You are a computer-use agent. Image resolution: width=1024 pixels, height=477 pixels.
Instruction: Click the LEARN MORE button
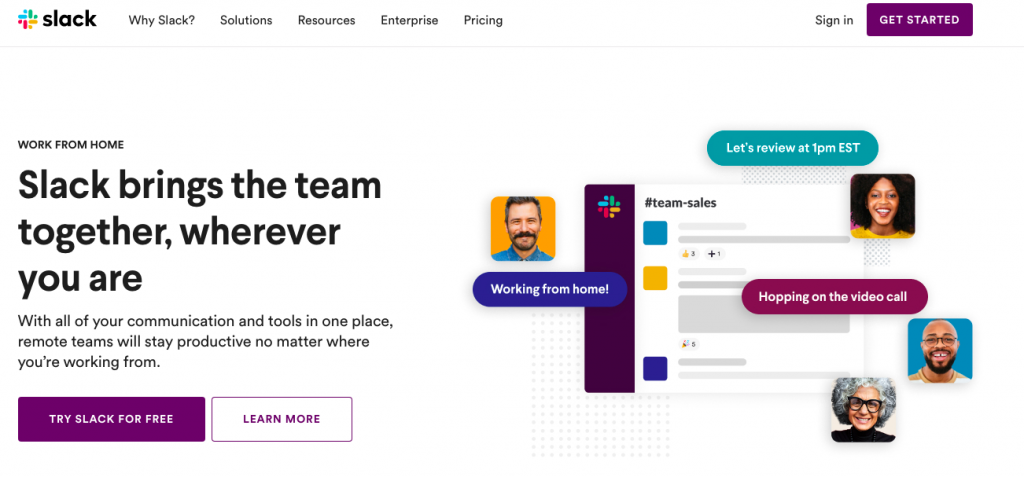click(281, 419)
